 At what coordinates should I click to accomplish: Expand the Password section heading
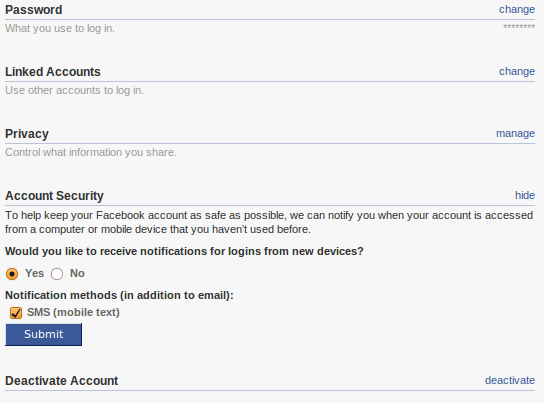[x=34, y=10]
